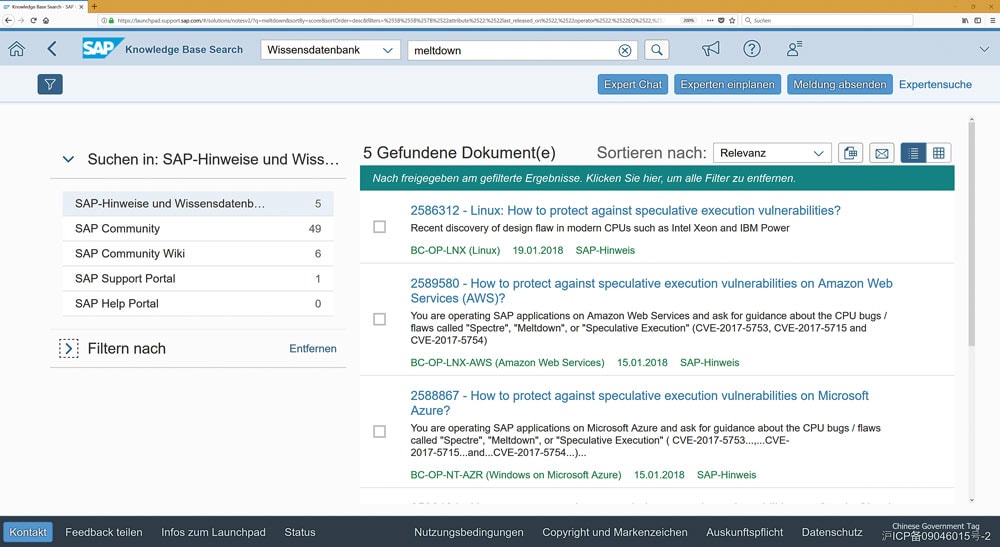Select SAP Help Portal category

click(198, 303)
